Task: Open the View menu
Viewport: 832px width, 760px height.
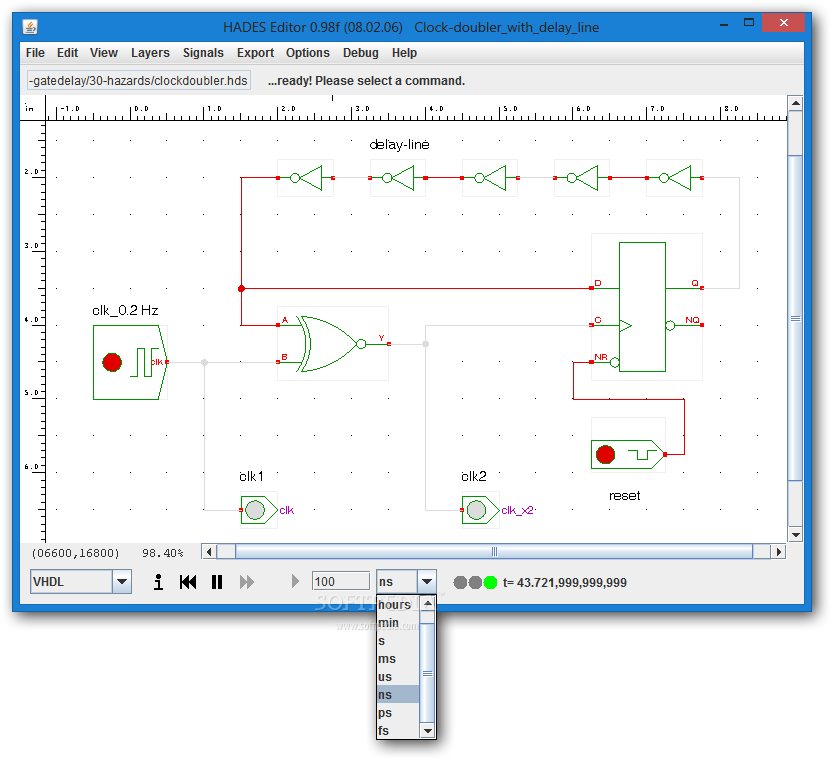Action: [x=103, y=53]
